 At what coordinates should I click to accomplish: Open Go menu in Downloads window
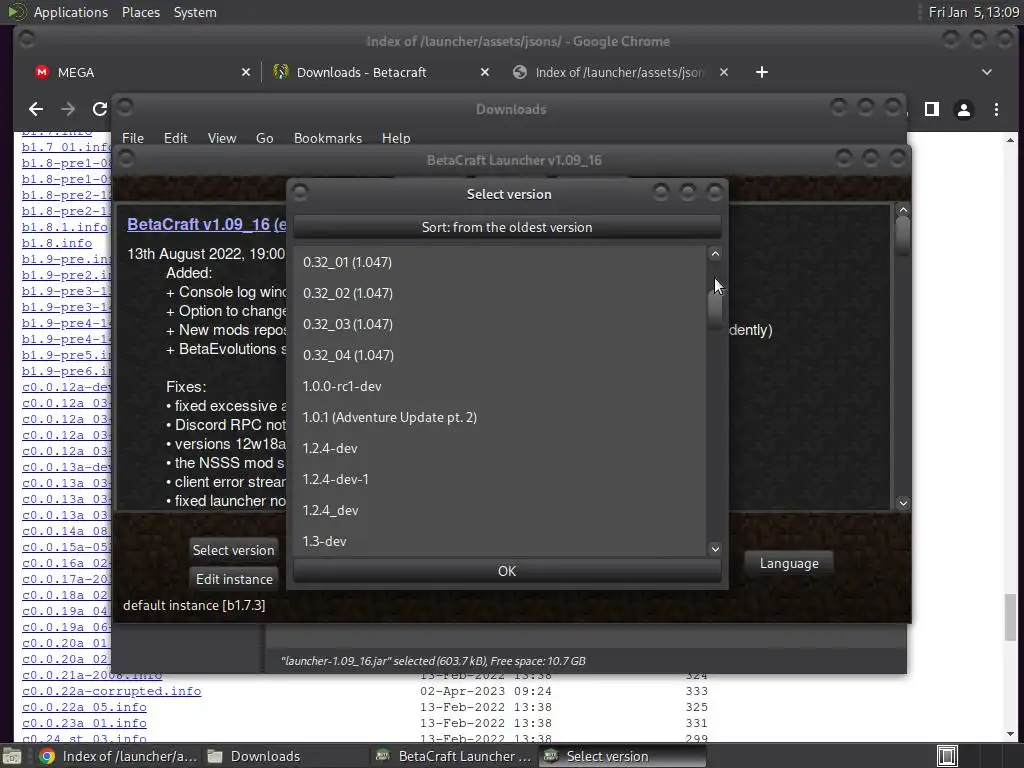(x=264, y=138)
